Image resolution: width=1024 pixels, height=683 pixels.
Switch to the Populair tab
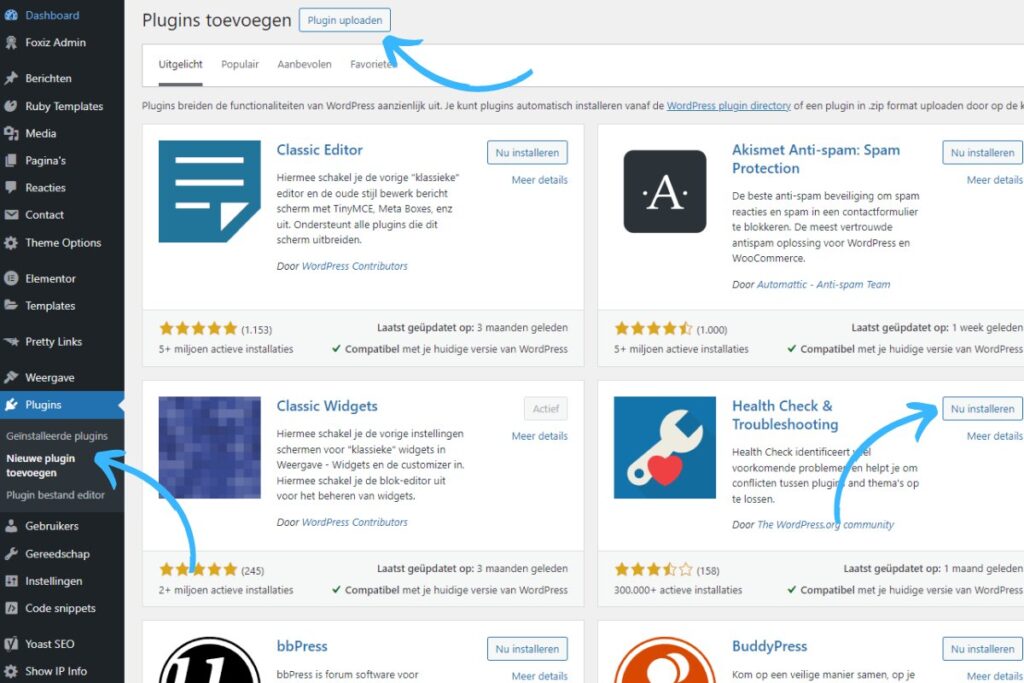pyautogui.click(x=240, y=64)
